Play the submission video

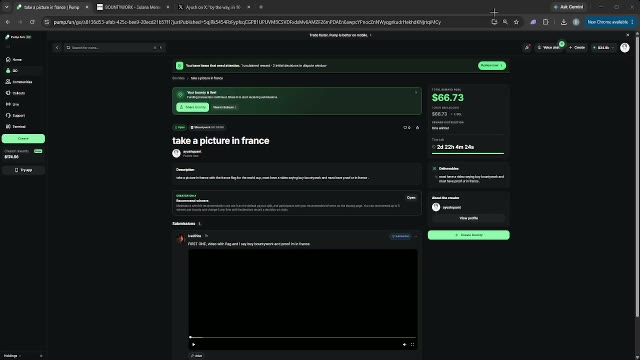tap(193, 344)
